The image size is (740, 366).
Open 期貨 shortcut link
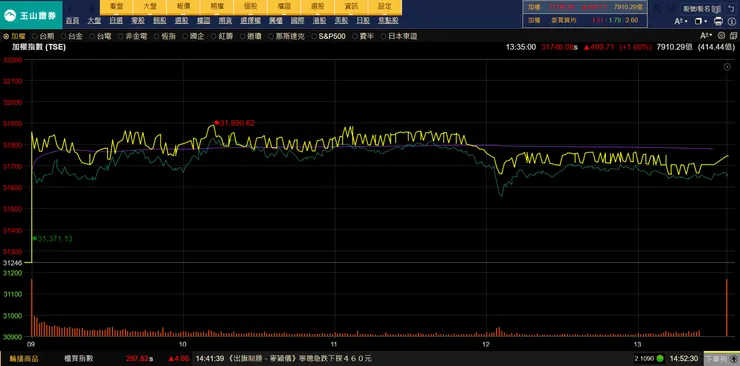coord(225,21)
